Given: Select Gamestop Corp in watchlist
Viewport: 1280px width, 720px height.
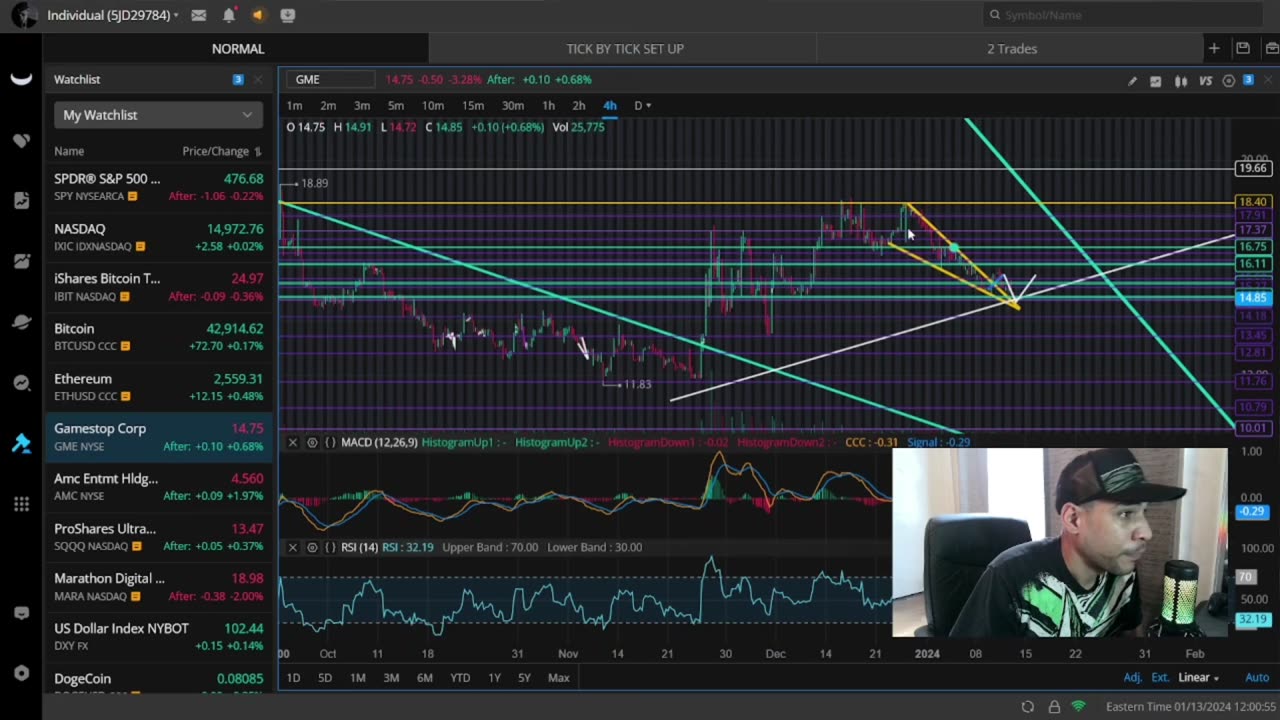Looking at the screenshot, I should click(158, 437).
